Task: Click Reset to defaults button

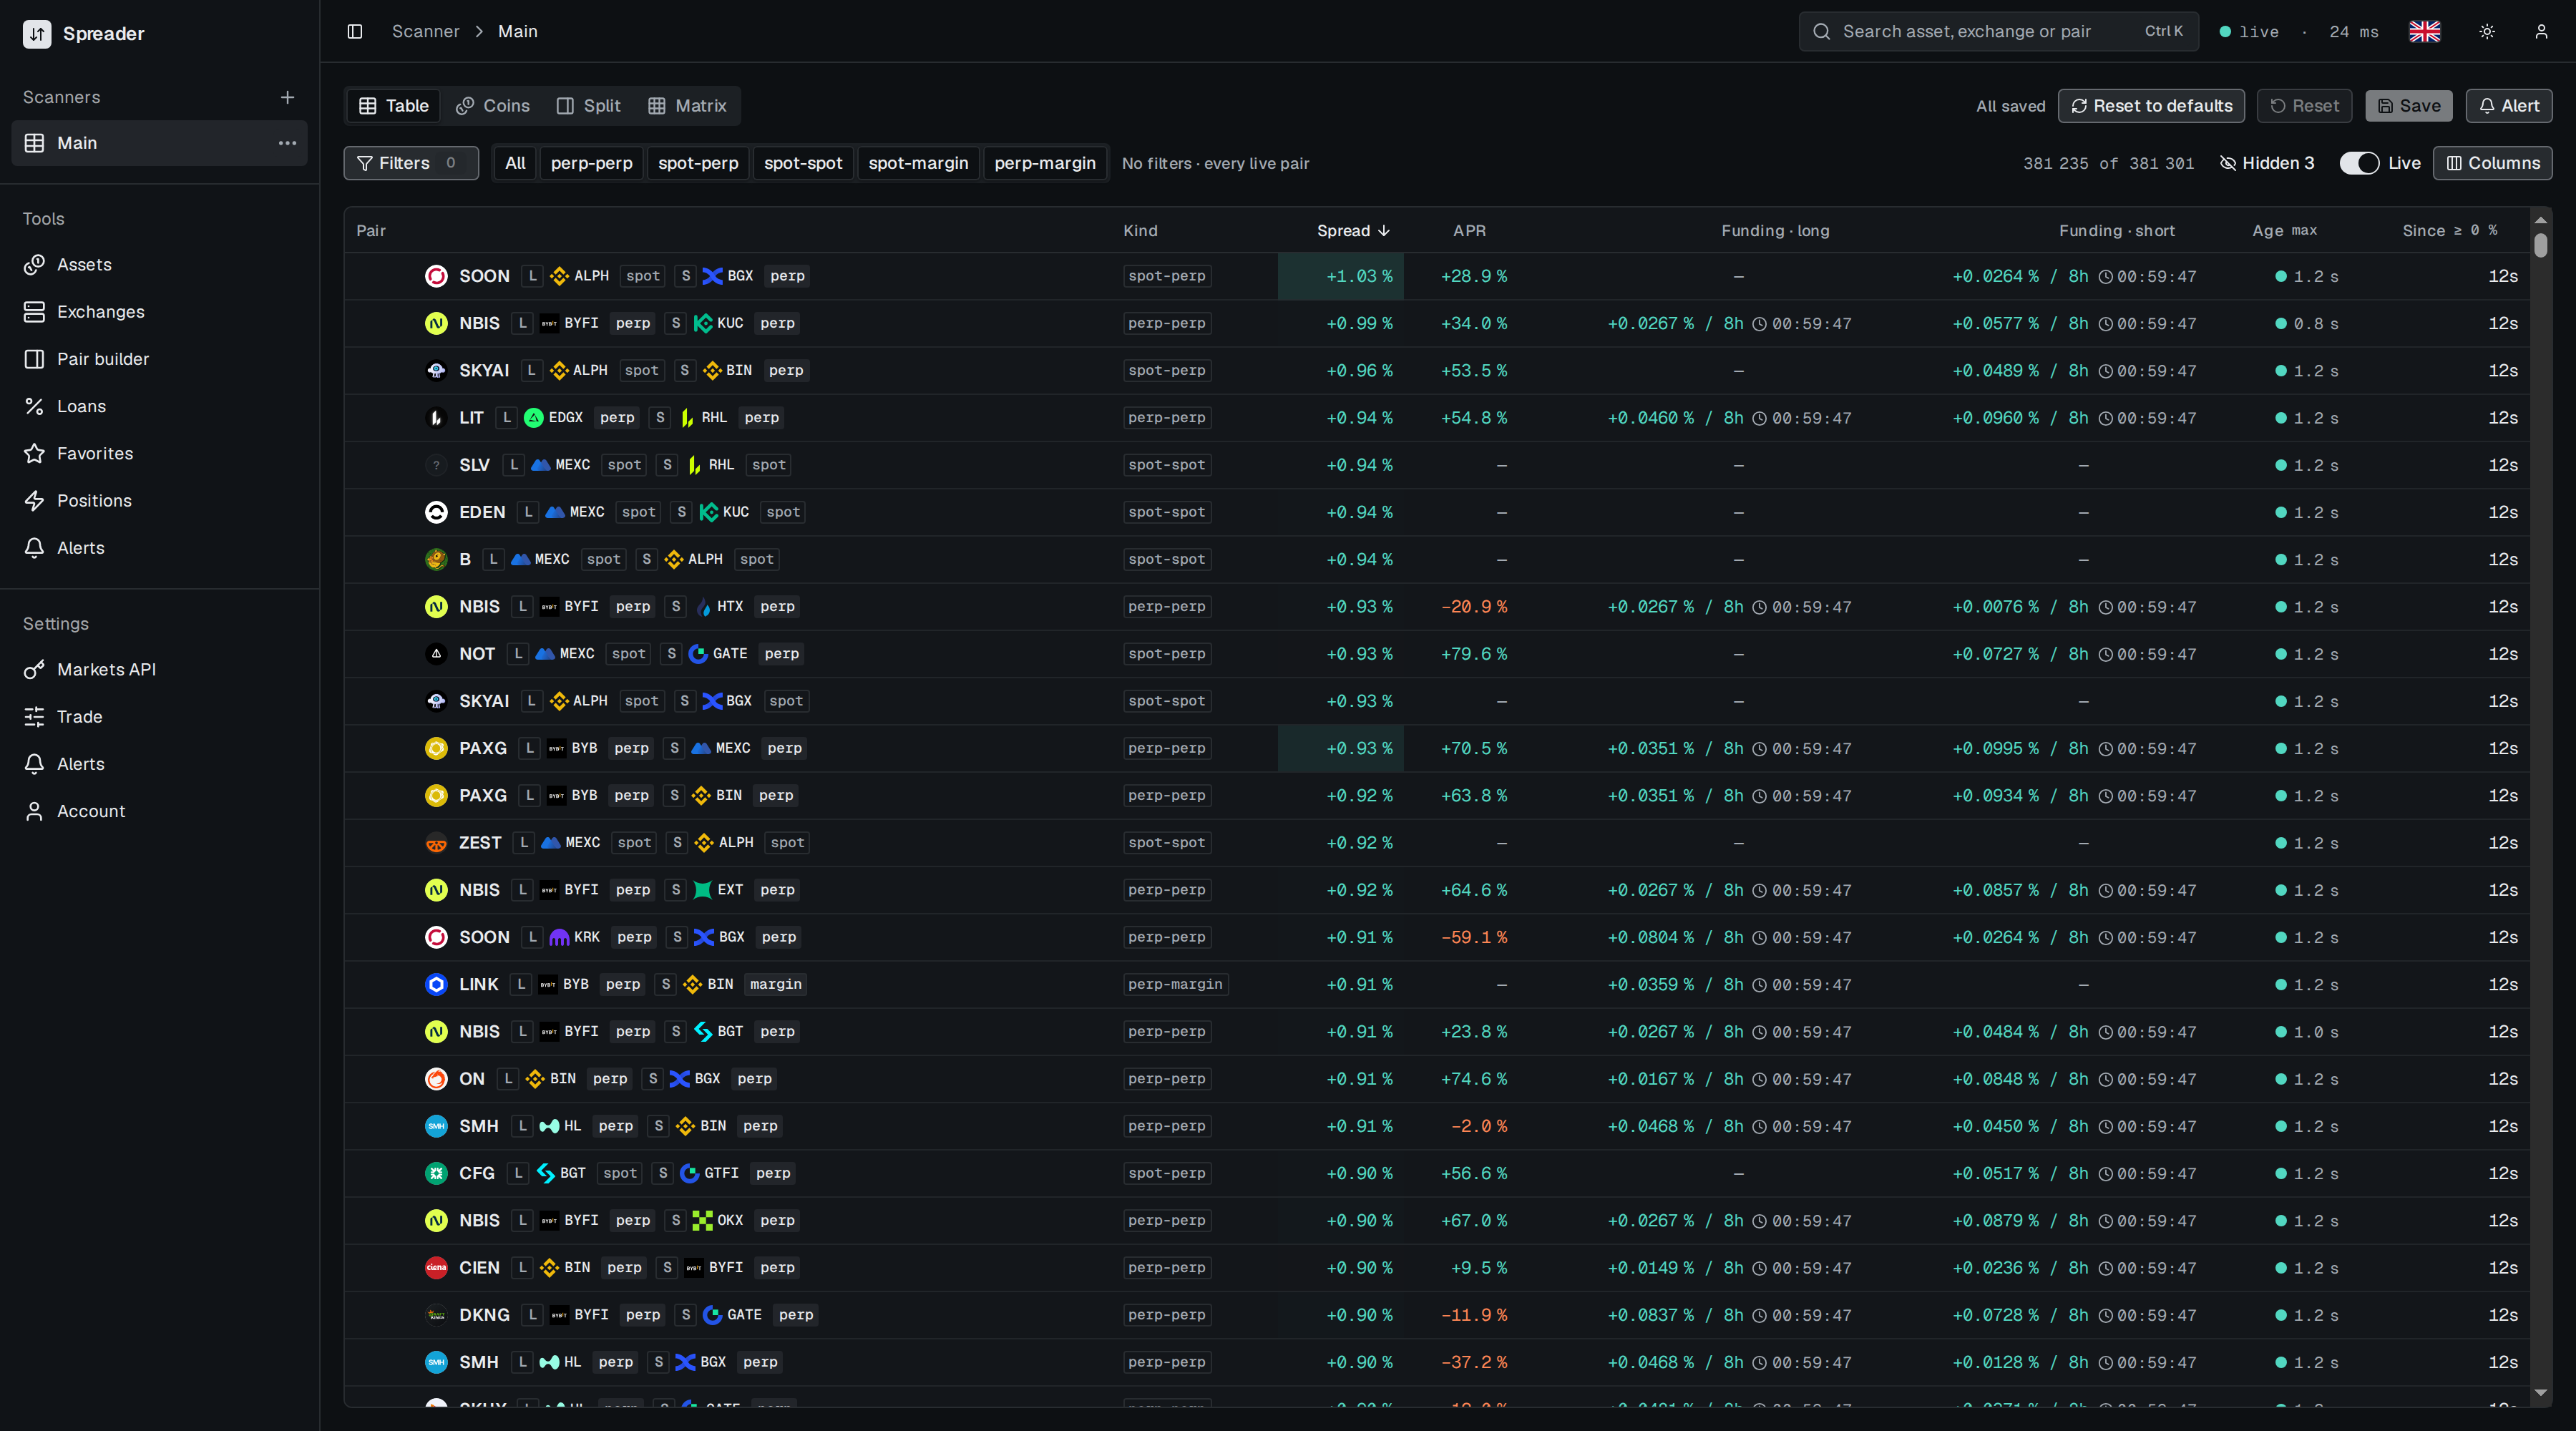Action: (x=2151, y=106)
